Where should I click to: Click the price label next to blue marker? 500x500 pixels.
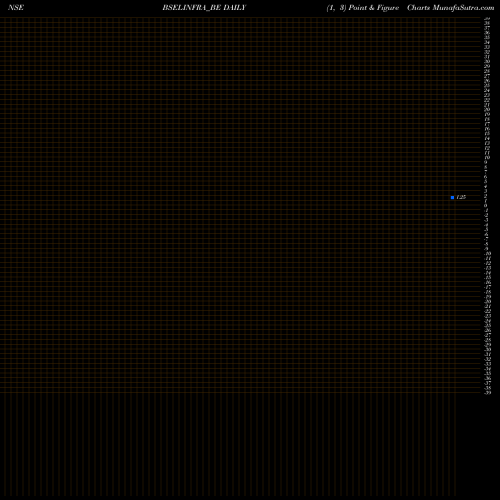tap(461, 197)
